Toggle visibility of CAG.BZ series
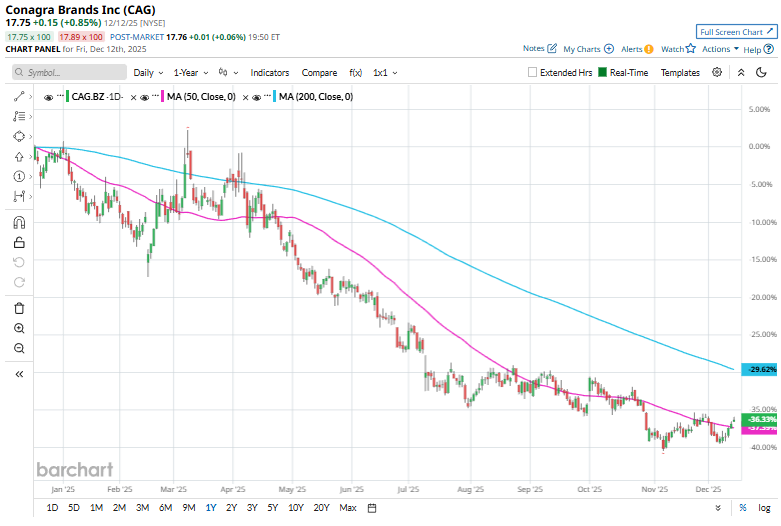 [48, 98]
